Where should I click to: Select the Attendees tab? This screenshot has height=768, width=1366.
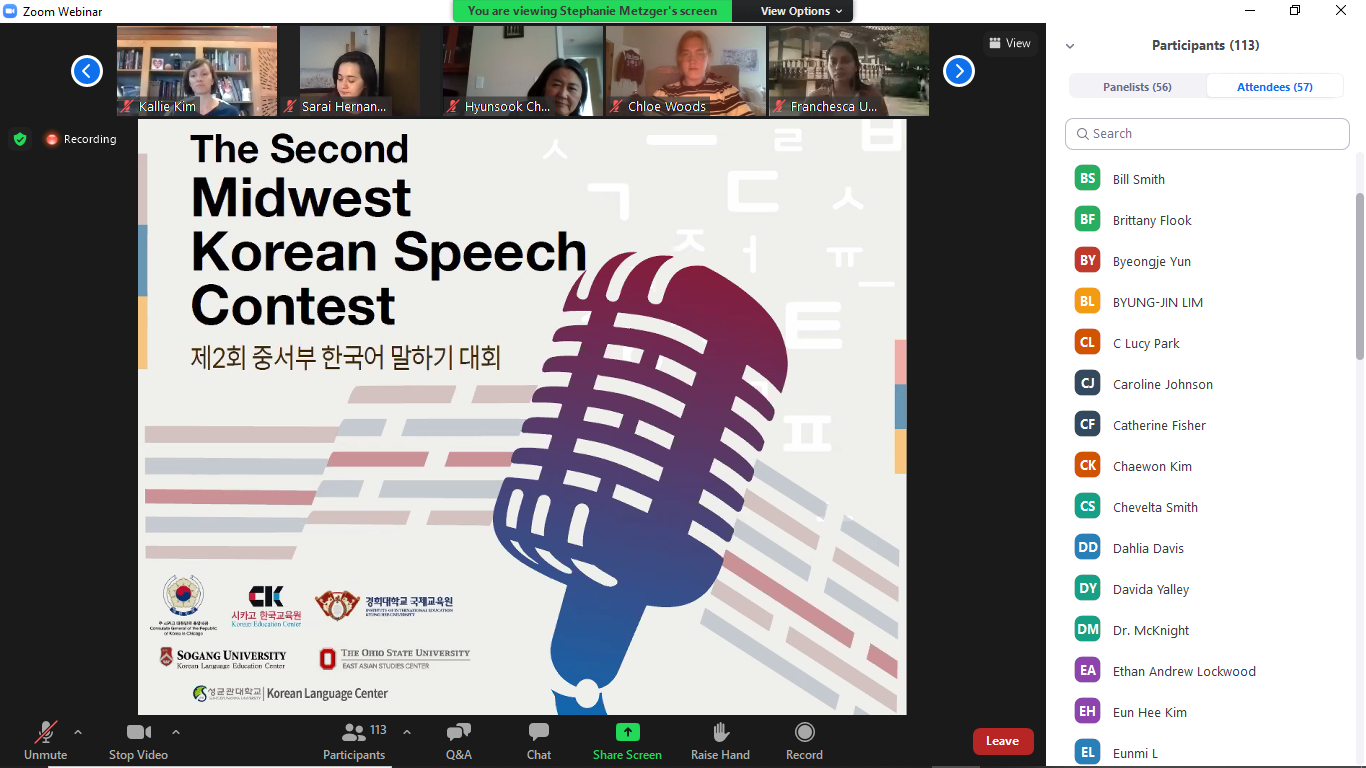click(1274, 86)
